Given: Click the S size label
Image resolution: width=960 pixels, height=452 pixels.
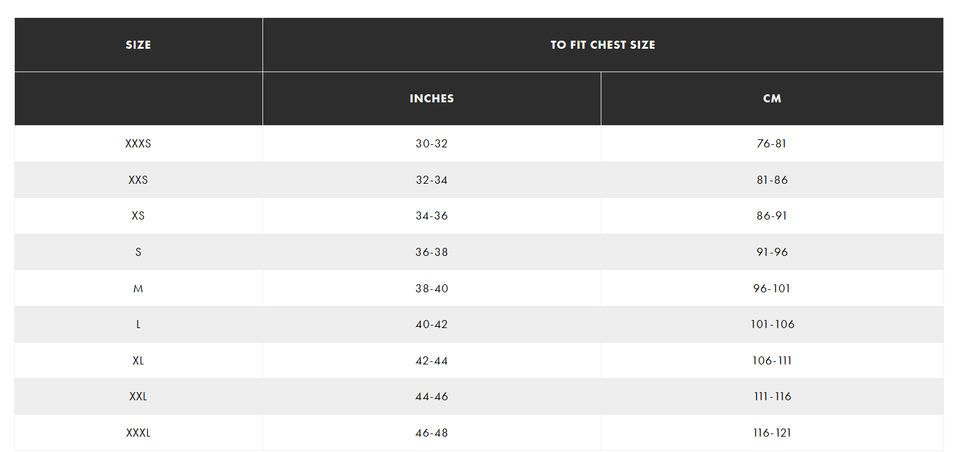Looking at the screenshot, I should [138, 252].
